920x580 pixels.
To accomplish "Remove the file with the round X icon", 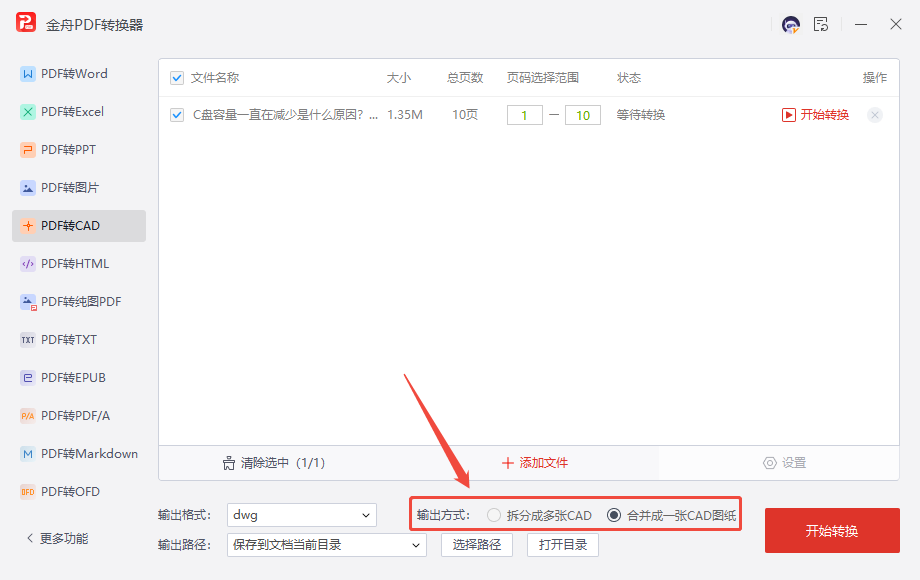I will (875, 115).
